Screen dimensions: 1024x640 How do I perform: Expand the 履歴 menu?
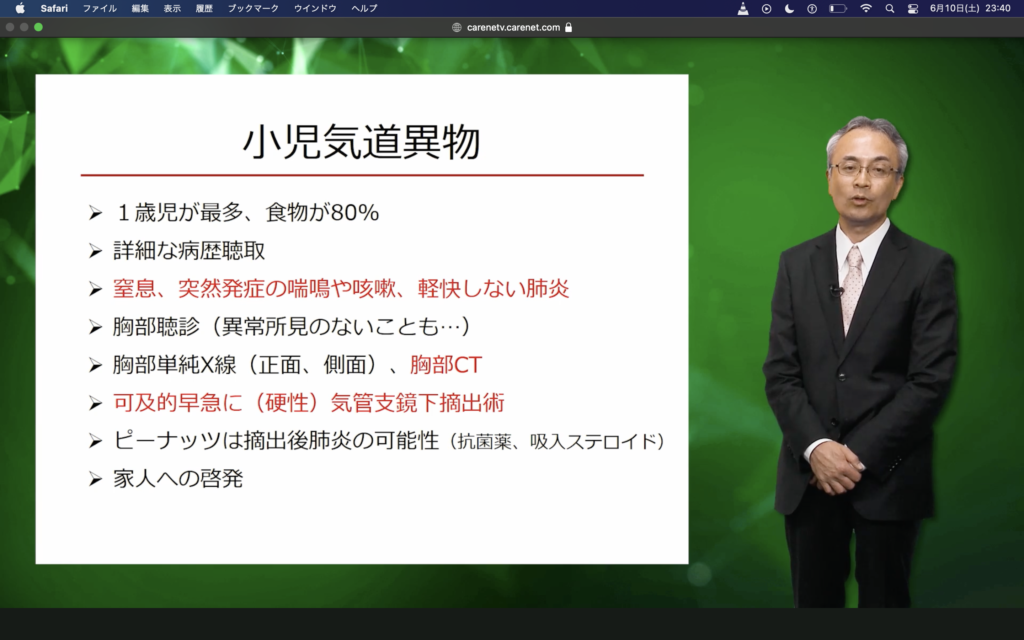(x=204, y=8)
